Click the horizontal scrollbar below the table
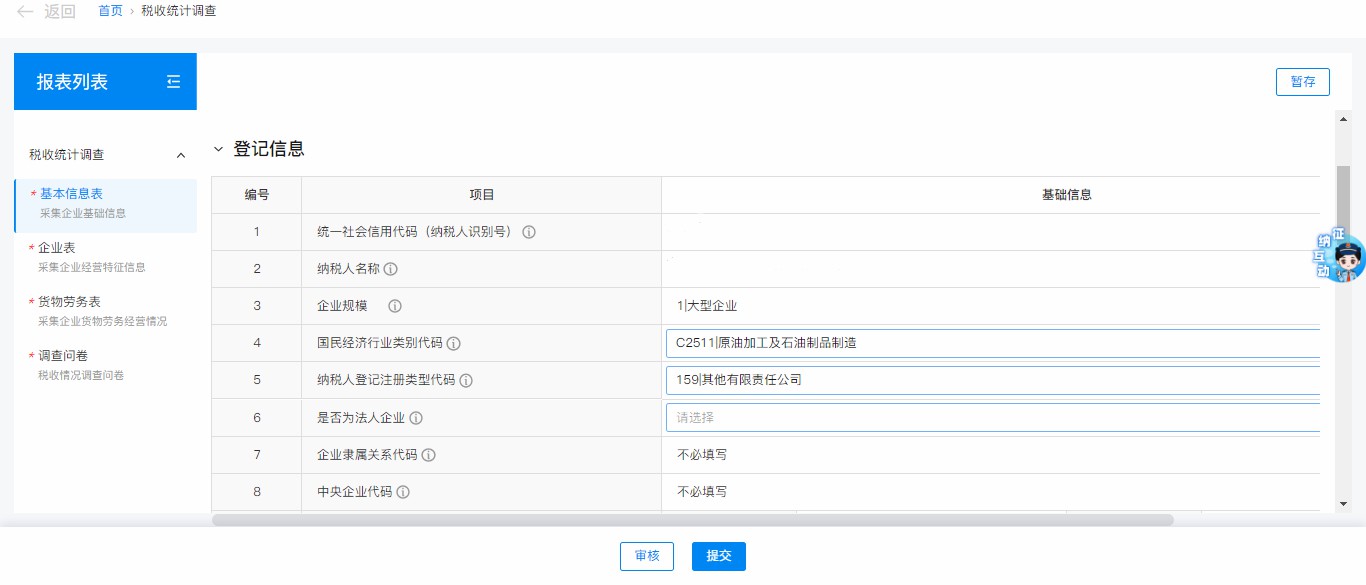The width and height of the screenshot is (1366, 585). tap(692, 520)
